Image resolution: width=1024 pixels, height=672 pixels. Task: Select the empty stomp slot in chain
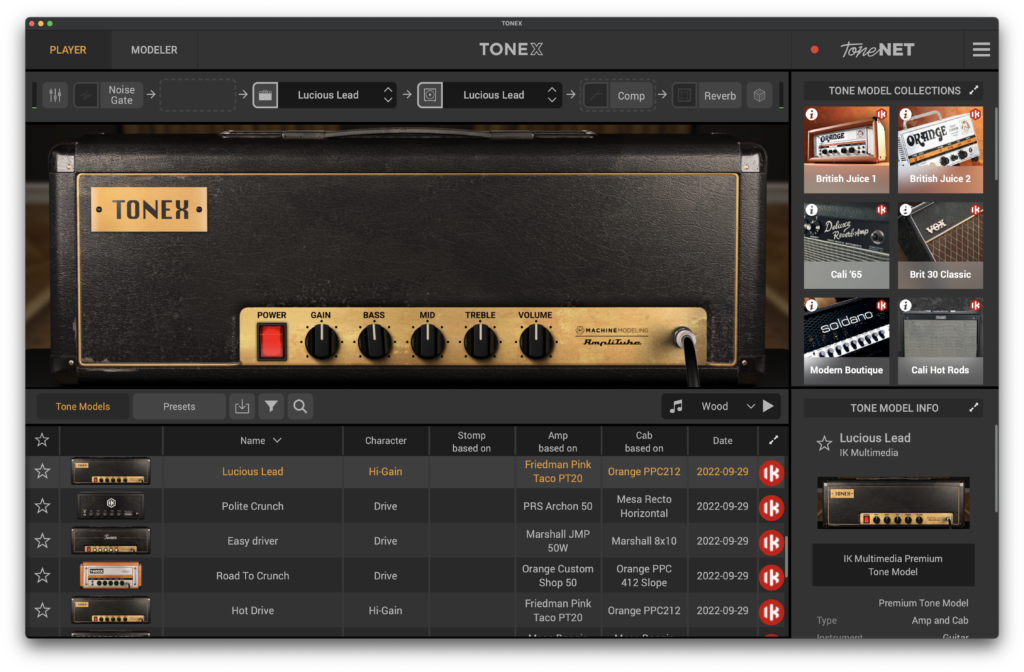pos(197,95)
